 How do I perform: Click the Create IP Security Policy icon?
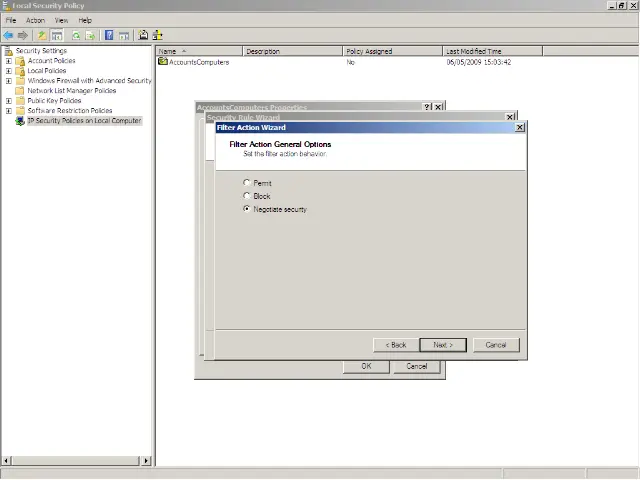(x=143, y=35)
